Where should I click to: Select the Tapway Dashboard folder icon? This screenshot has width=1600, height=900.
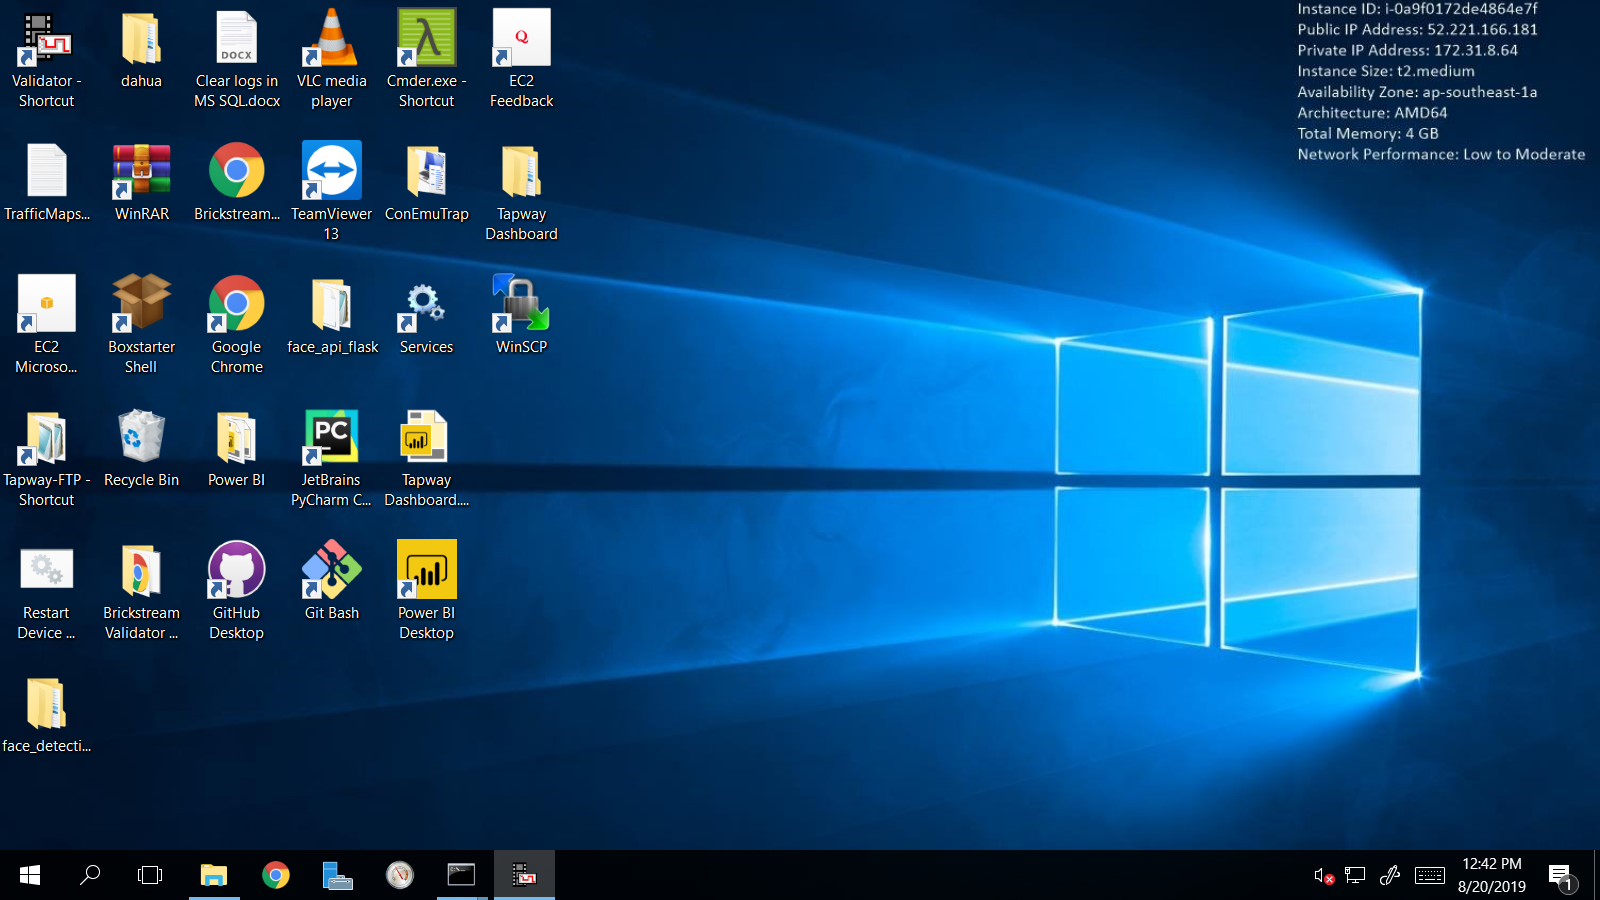click(522, 193)
